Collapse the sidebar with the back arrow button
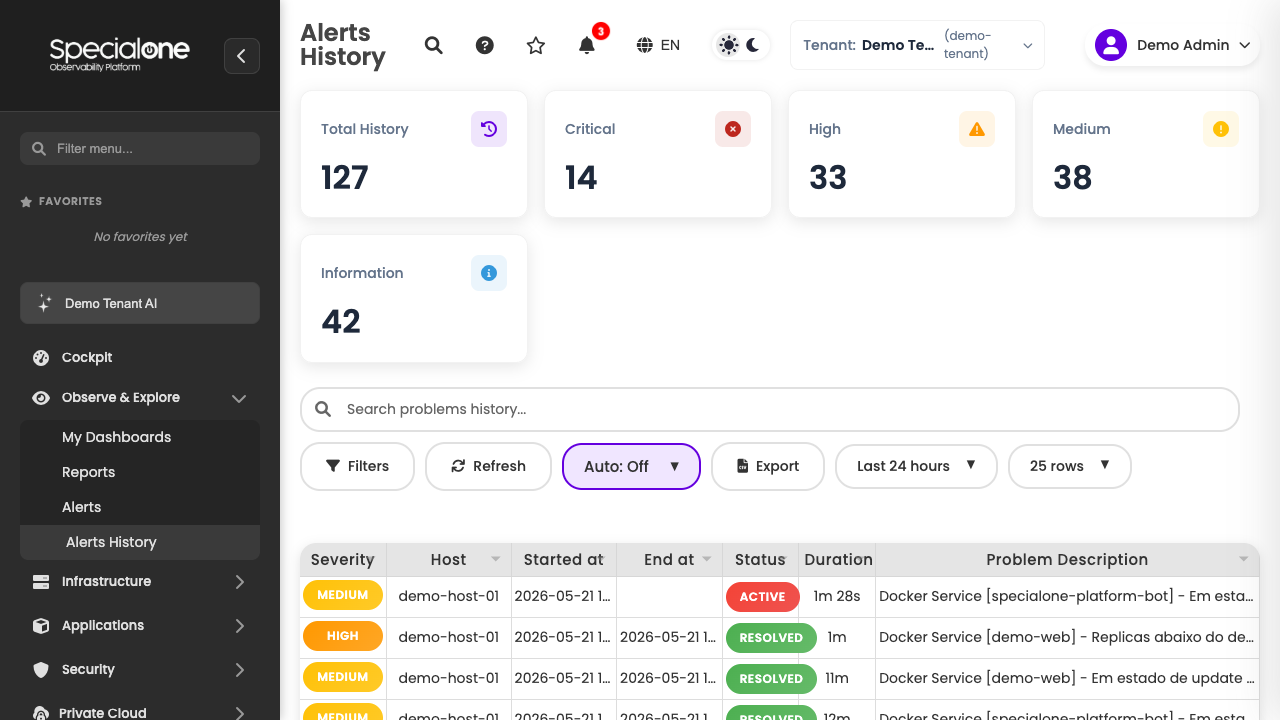Viewport: 1280px width, 720px height. click(242, 56)
